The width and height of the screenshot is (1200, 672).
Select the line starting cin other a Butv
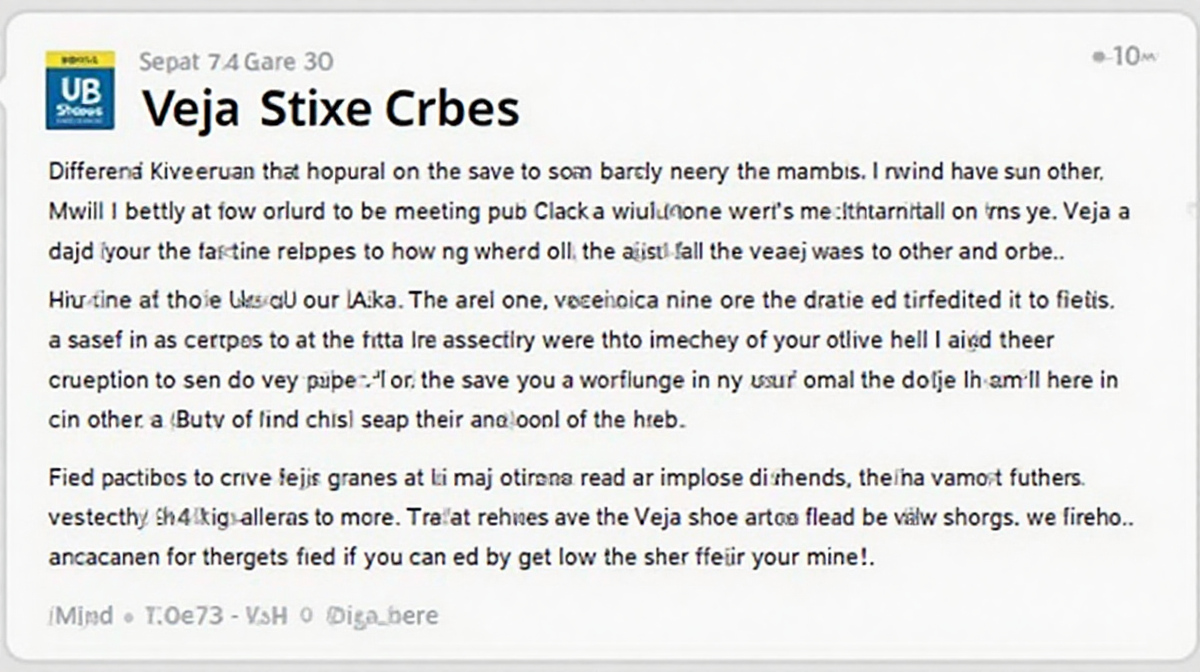(x=366, y=421)
